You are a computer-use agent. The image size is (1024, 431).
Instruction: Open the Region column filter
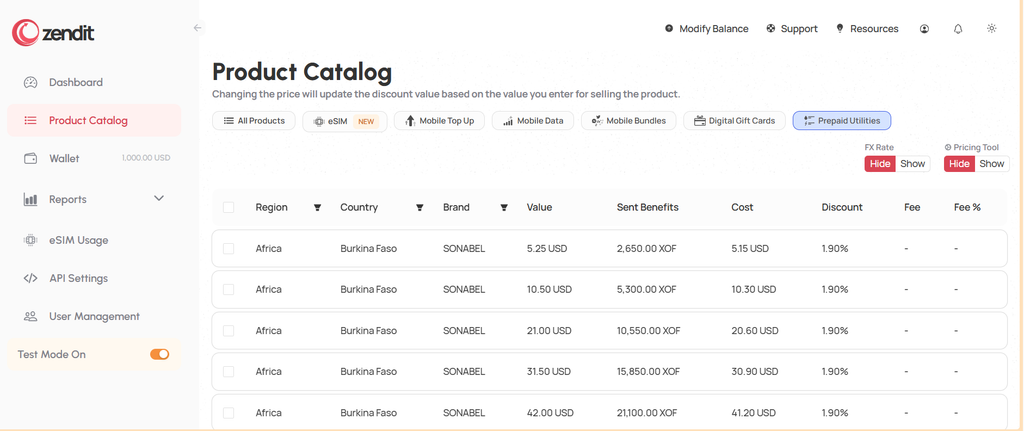click(317, 208)
